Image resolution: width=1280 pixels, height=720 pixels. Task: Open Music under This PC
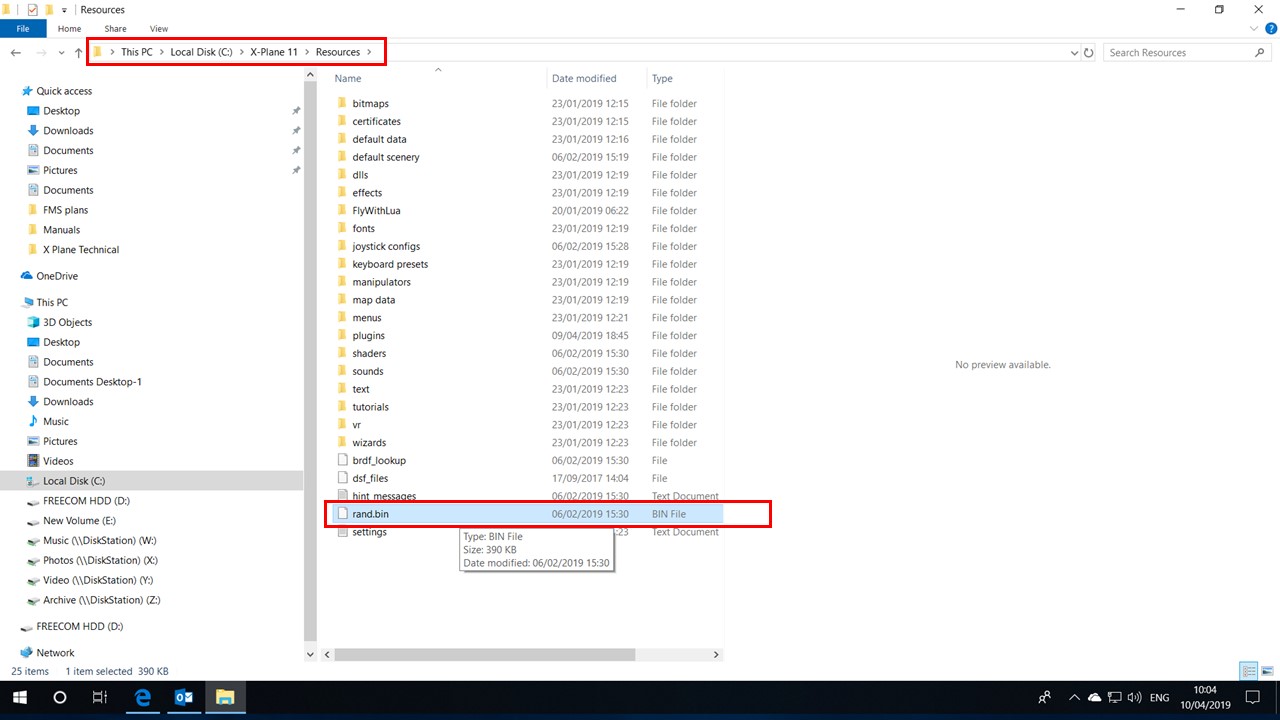[56, 421]
